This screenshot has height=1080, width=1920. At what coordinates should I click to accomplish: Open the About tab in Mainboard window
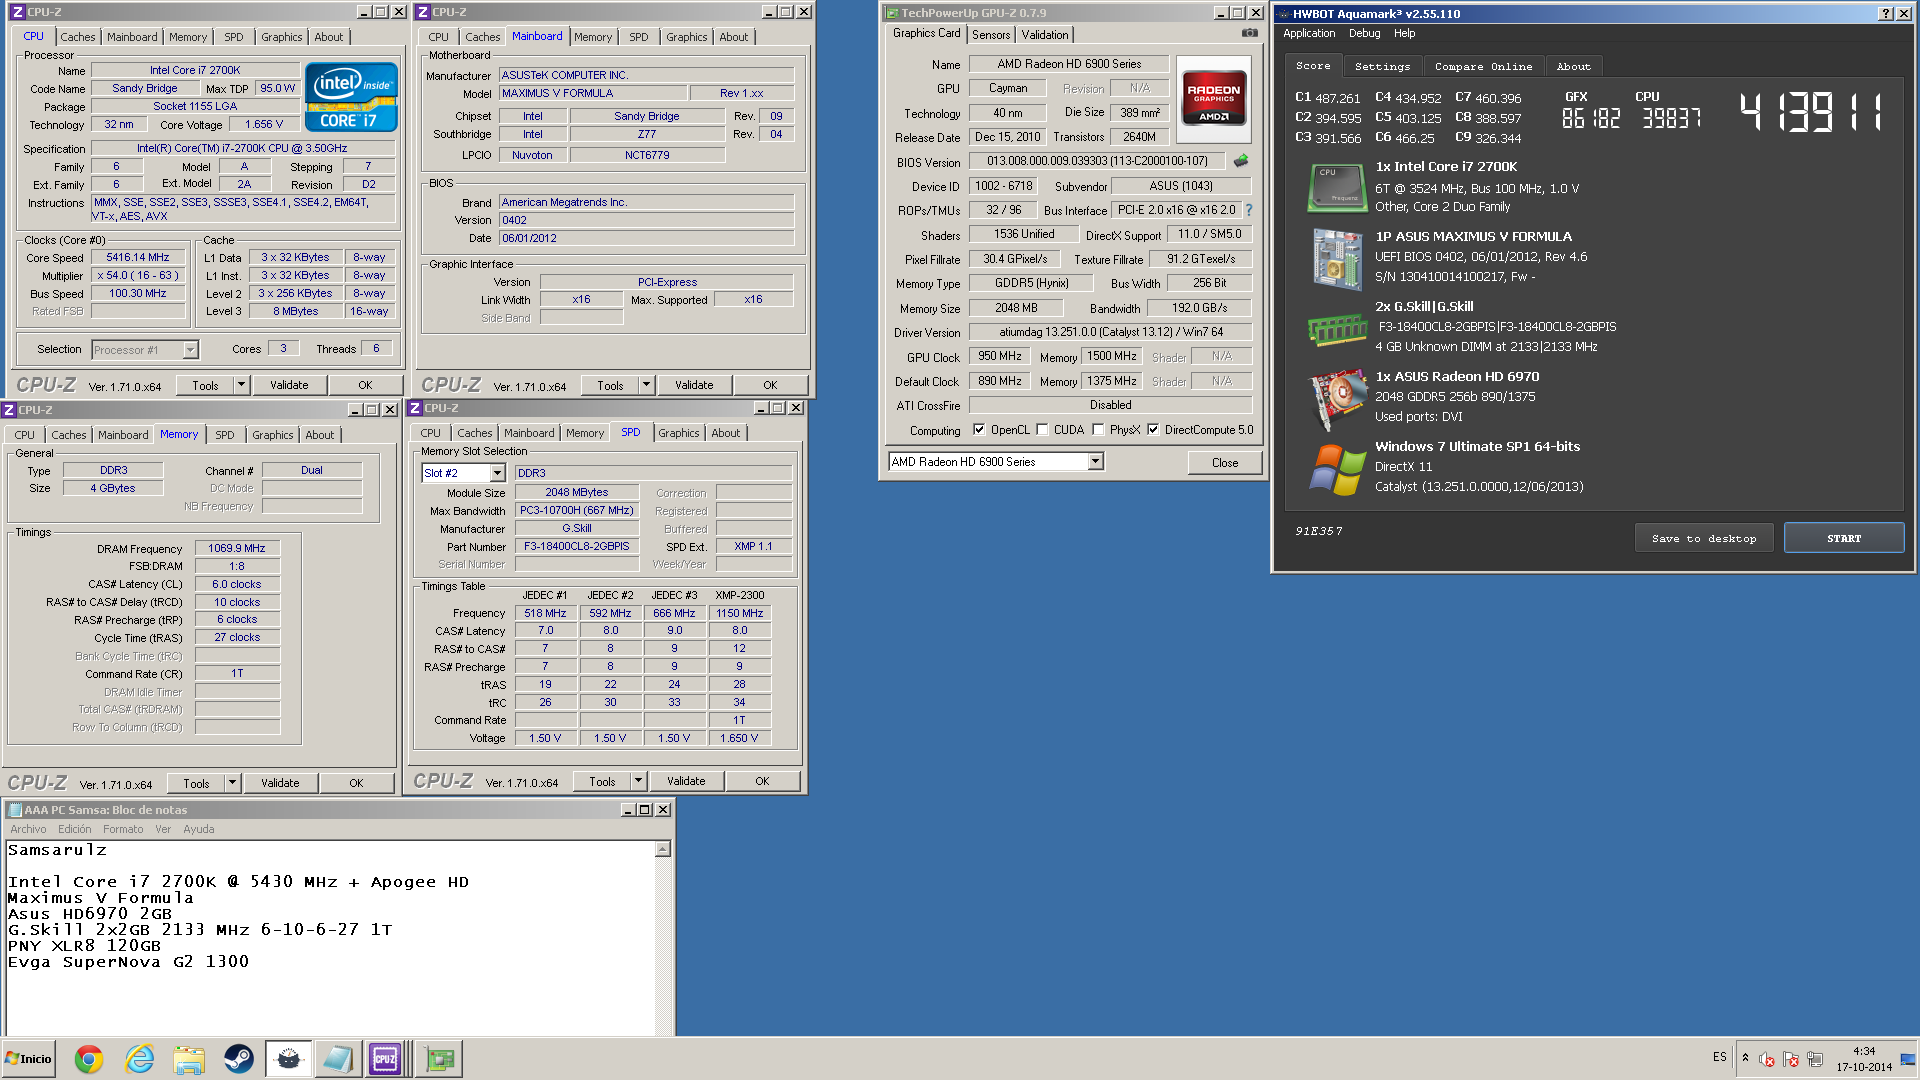pos(733,37)
